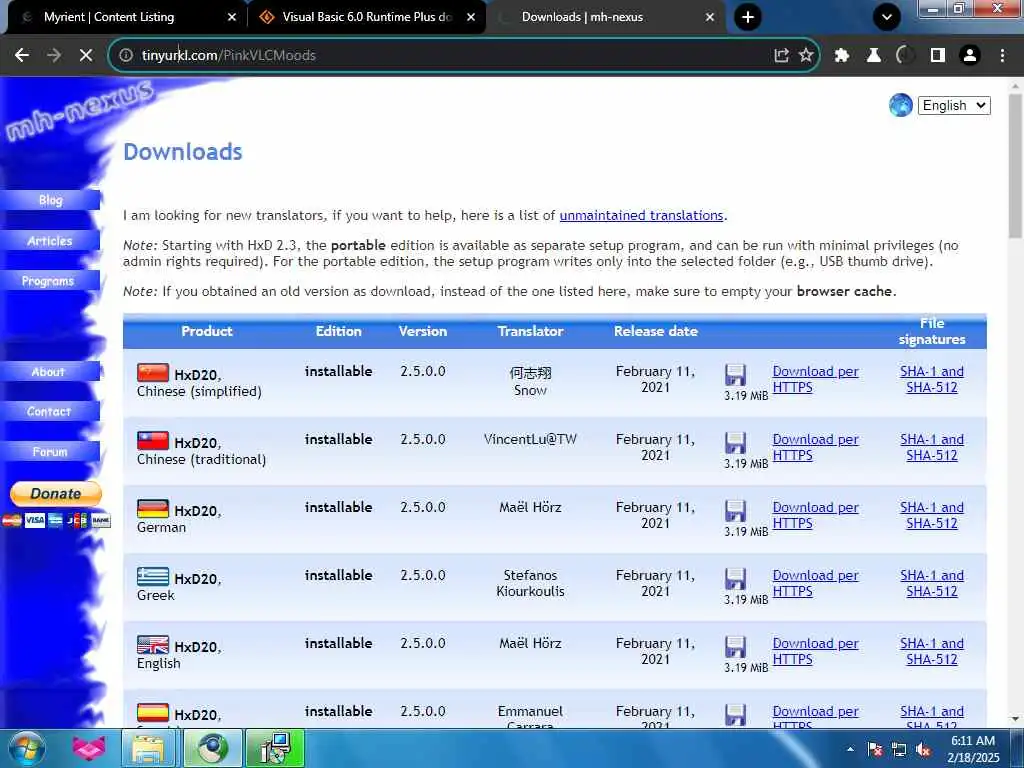This screenshot has width=1024, height=768.
Task: Click the mh-nexus site logo
Action: tap(78, 110)
